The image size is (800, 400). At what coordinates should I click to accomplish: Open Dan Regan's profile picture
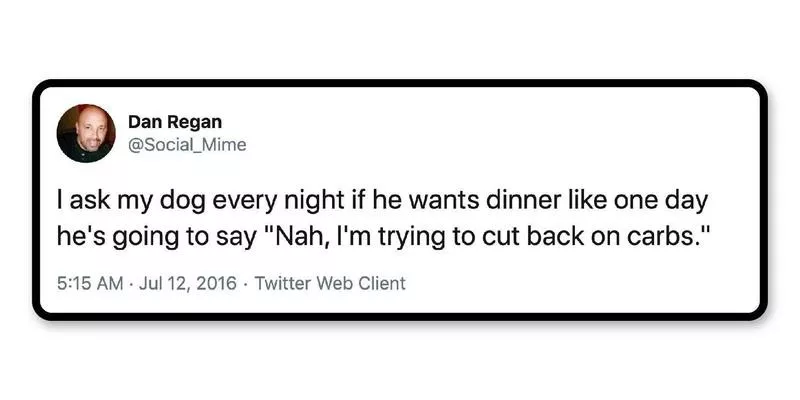[x=86, y=134]
